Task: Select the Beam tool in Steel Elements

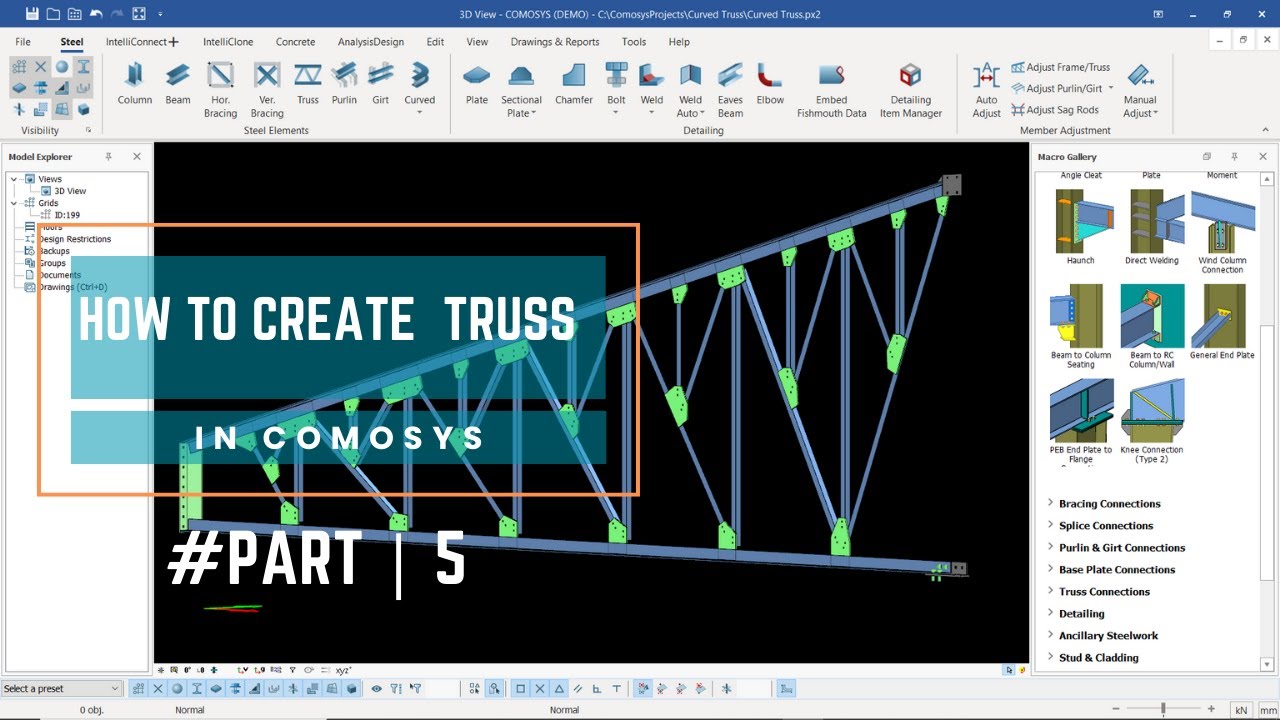Action: [178, 83]
